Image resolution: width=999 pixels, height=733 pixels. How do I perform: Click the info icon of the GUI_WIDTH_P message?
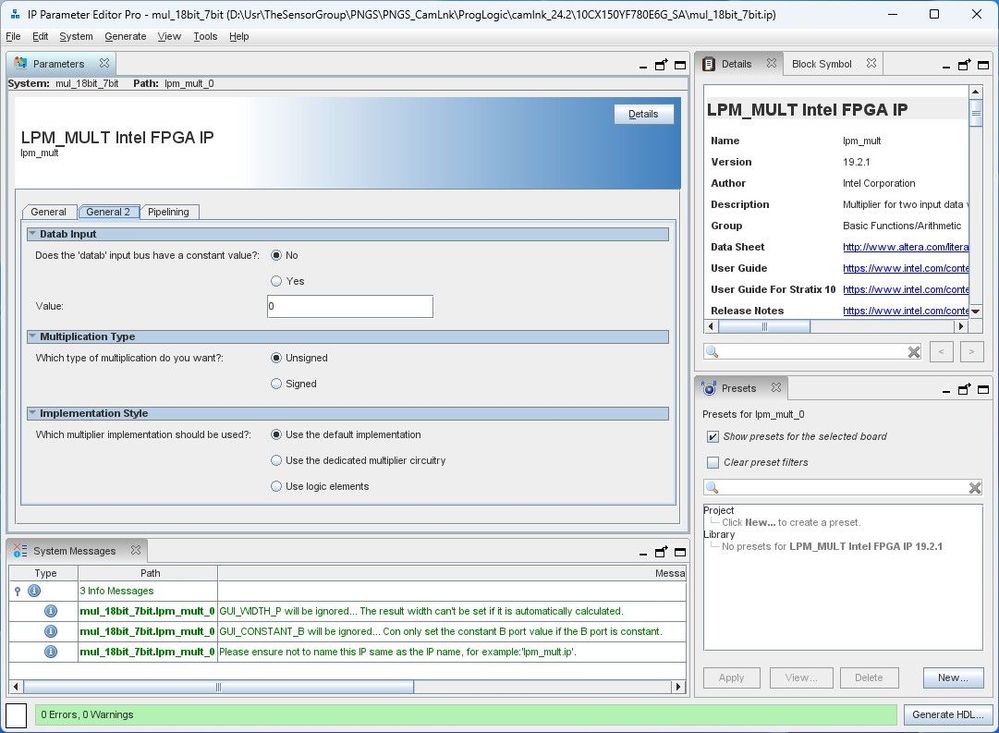(50, 611)
